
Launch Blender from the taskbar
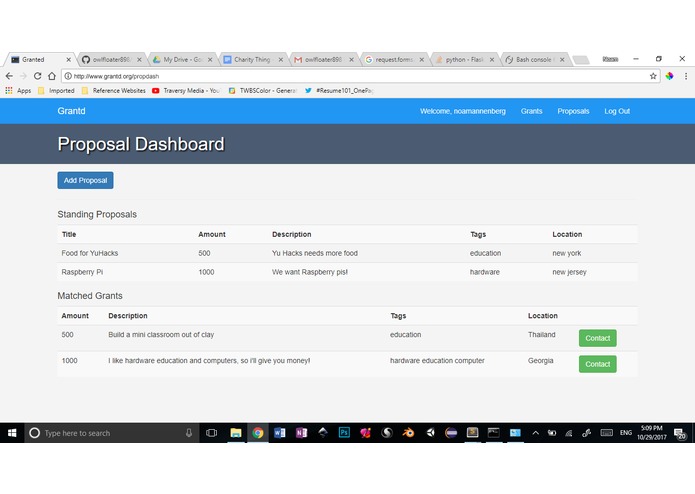pyautogui.click(x=408, y=432)
